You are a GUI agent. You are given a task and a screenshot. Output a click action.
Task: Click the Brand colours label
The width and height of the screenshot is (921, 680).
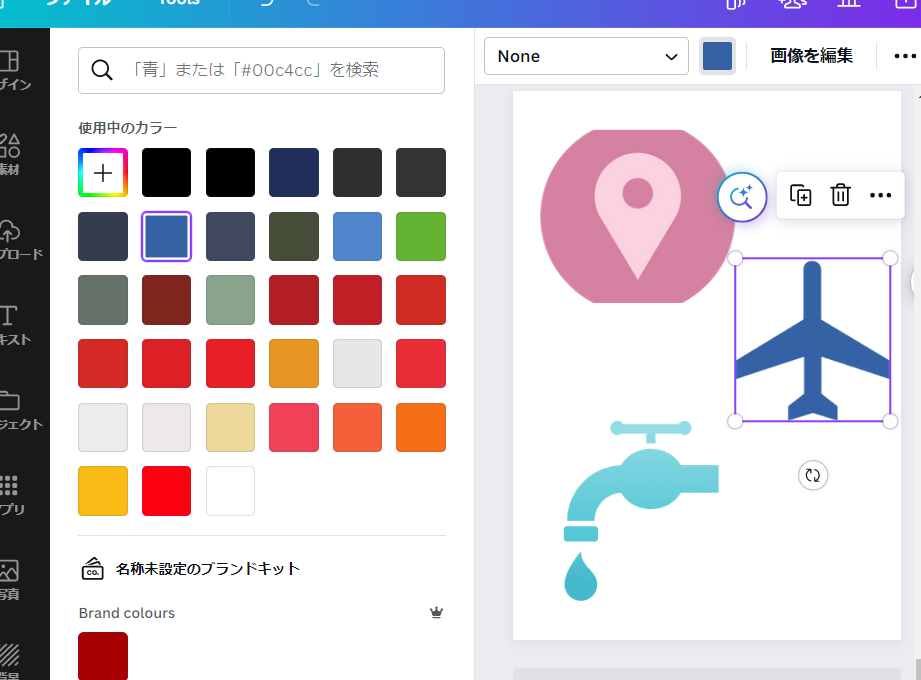click(x=127, y=613)
